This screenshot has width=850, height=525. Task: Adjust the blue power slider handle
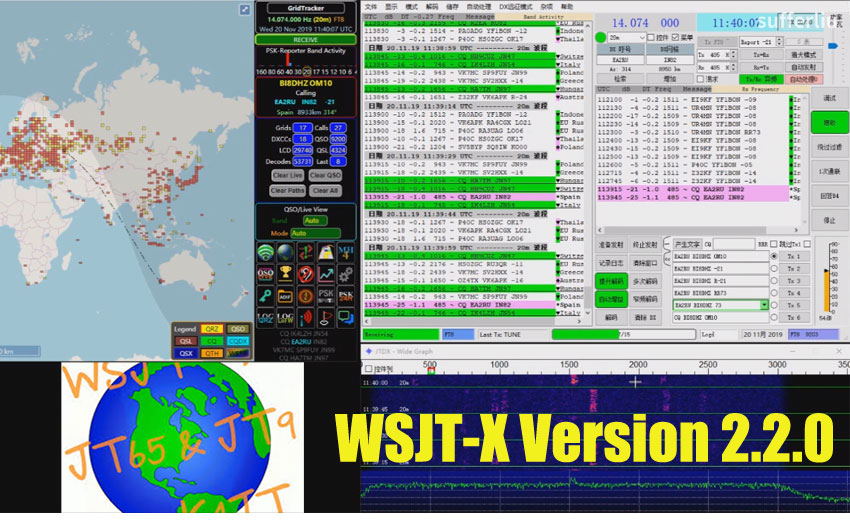[833, 46]
